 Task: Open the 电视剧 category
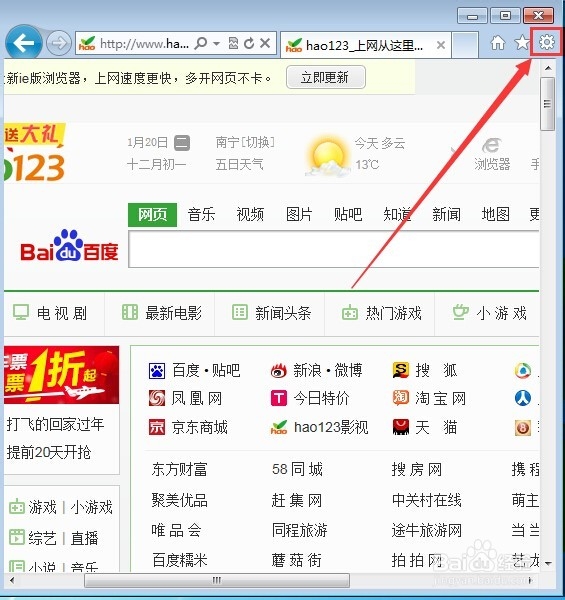coord(50,313)
